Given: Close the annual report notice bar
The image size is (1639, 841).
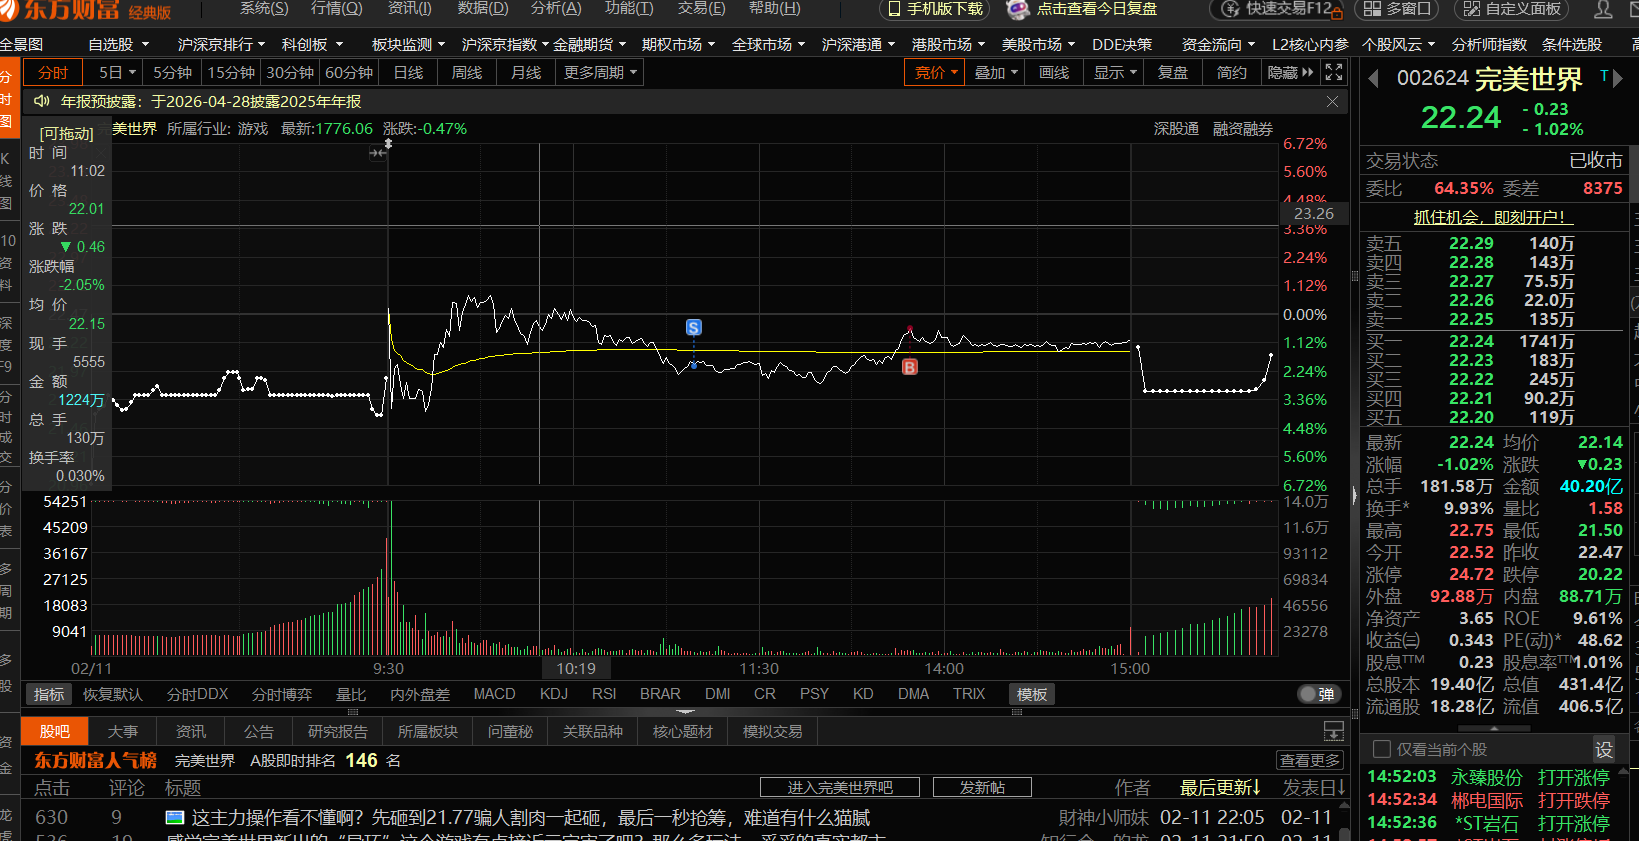Looking at the screenshot, I should point(1332,101).
